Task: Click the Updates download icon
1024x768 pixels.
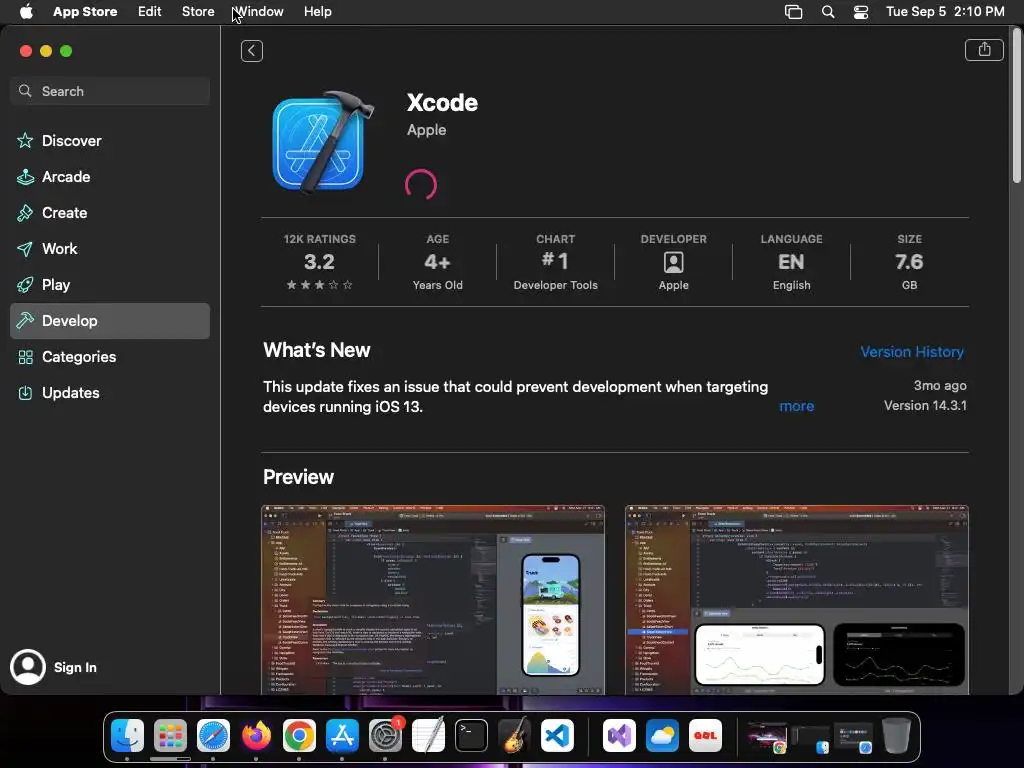Action: 25,392
